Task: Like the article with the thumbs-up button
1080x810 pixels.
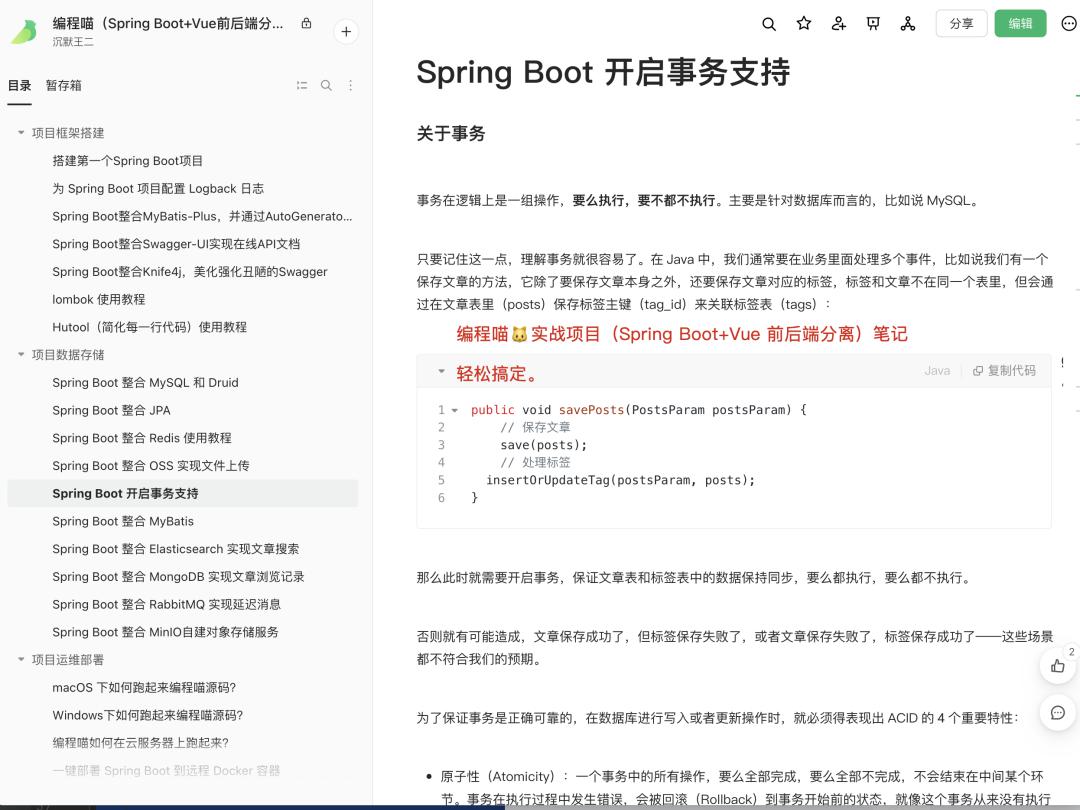Action: (x=1058, y=665)
